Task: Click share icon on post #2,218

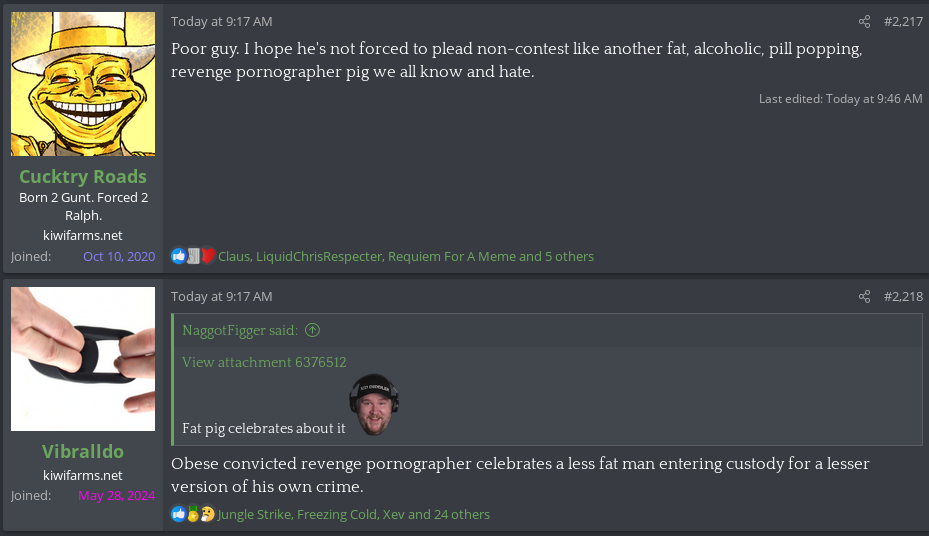Action: click(x=865, y=297)
